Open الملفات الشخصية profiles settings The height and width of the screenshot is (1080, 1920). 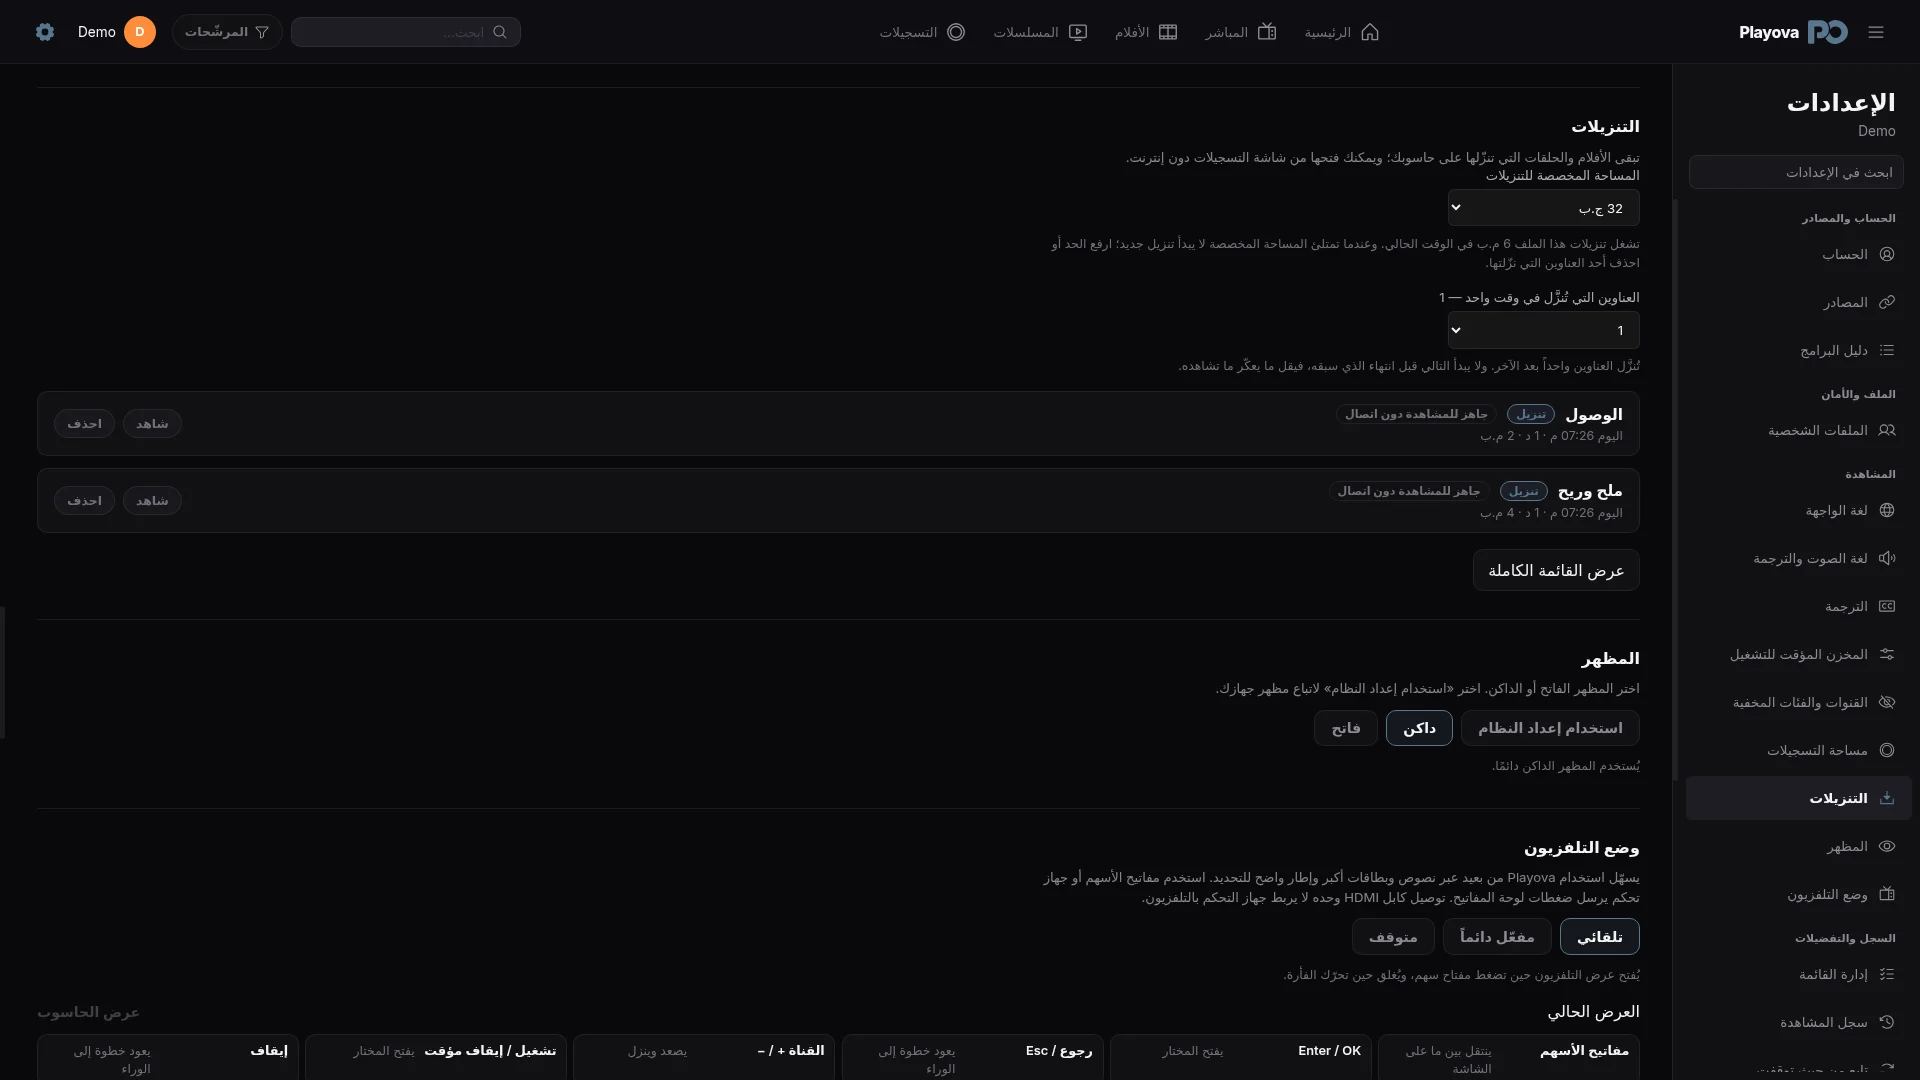[1798, 430]
